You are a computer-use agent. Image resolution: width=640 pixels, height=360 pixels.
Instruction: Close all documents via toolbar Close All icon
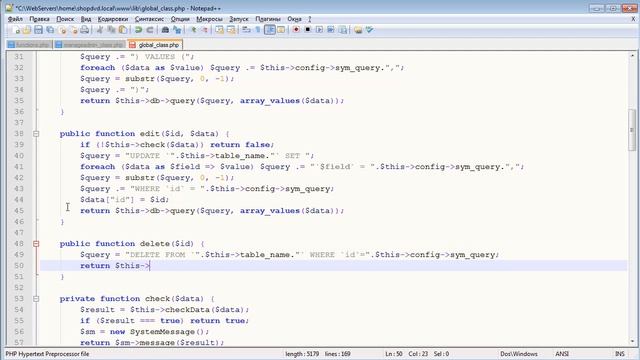coord(73,30)
